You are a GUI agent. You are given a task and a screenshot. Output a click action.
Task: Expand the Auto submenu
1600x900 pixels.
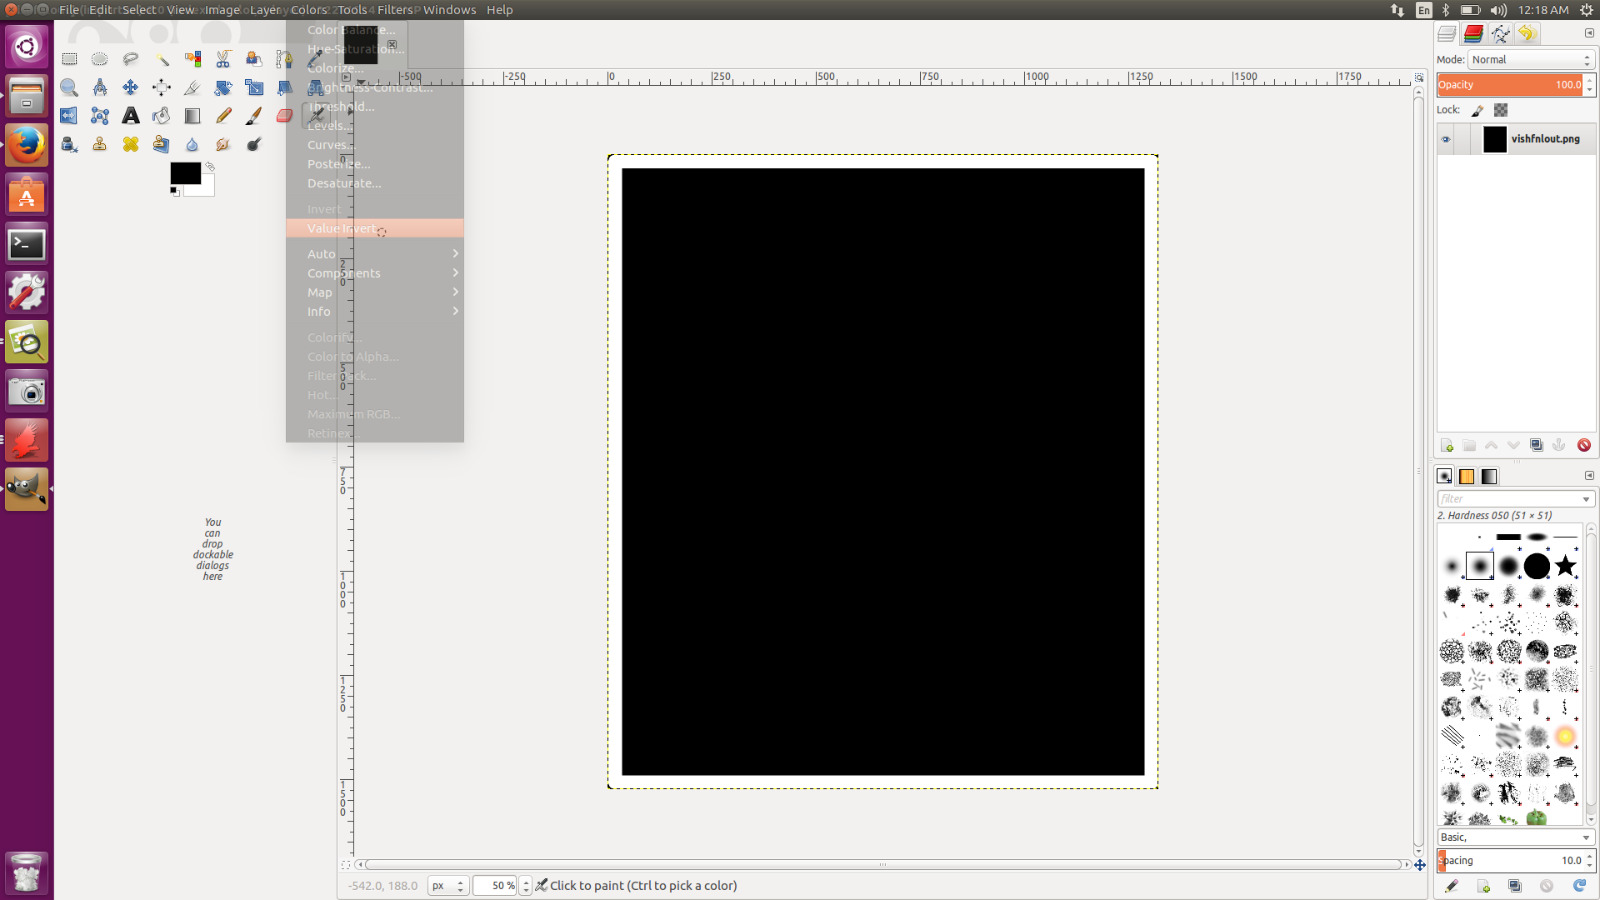pos(375,254)
